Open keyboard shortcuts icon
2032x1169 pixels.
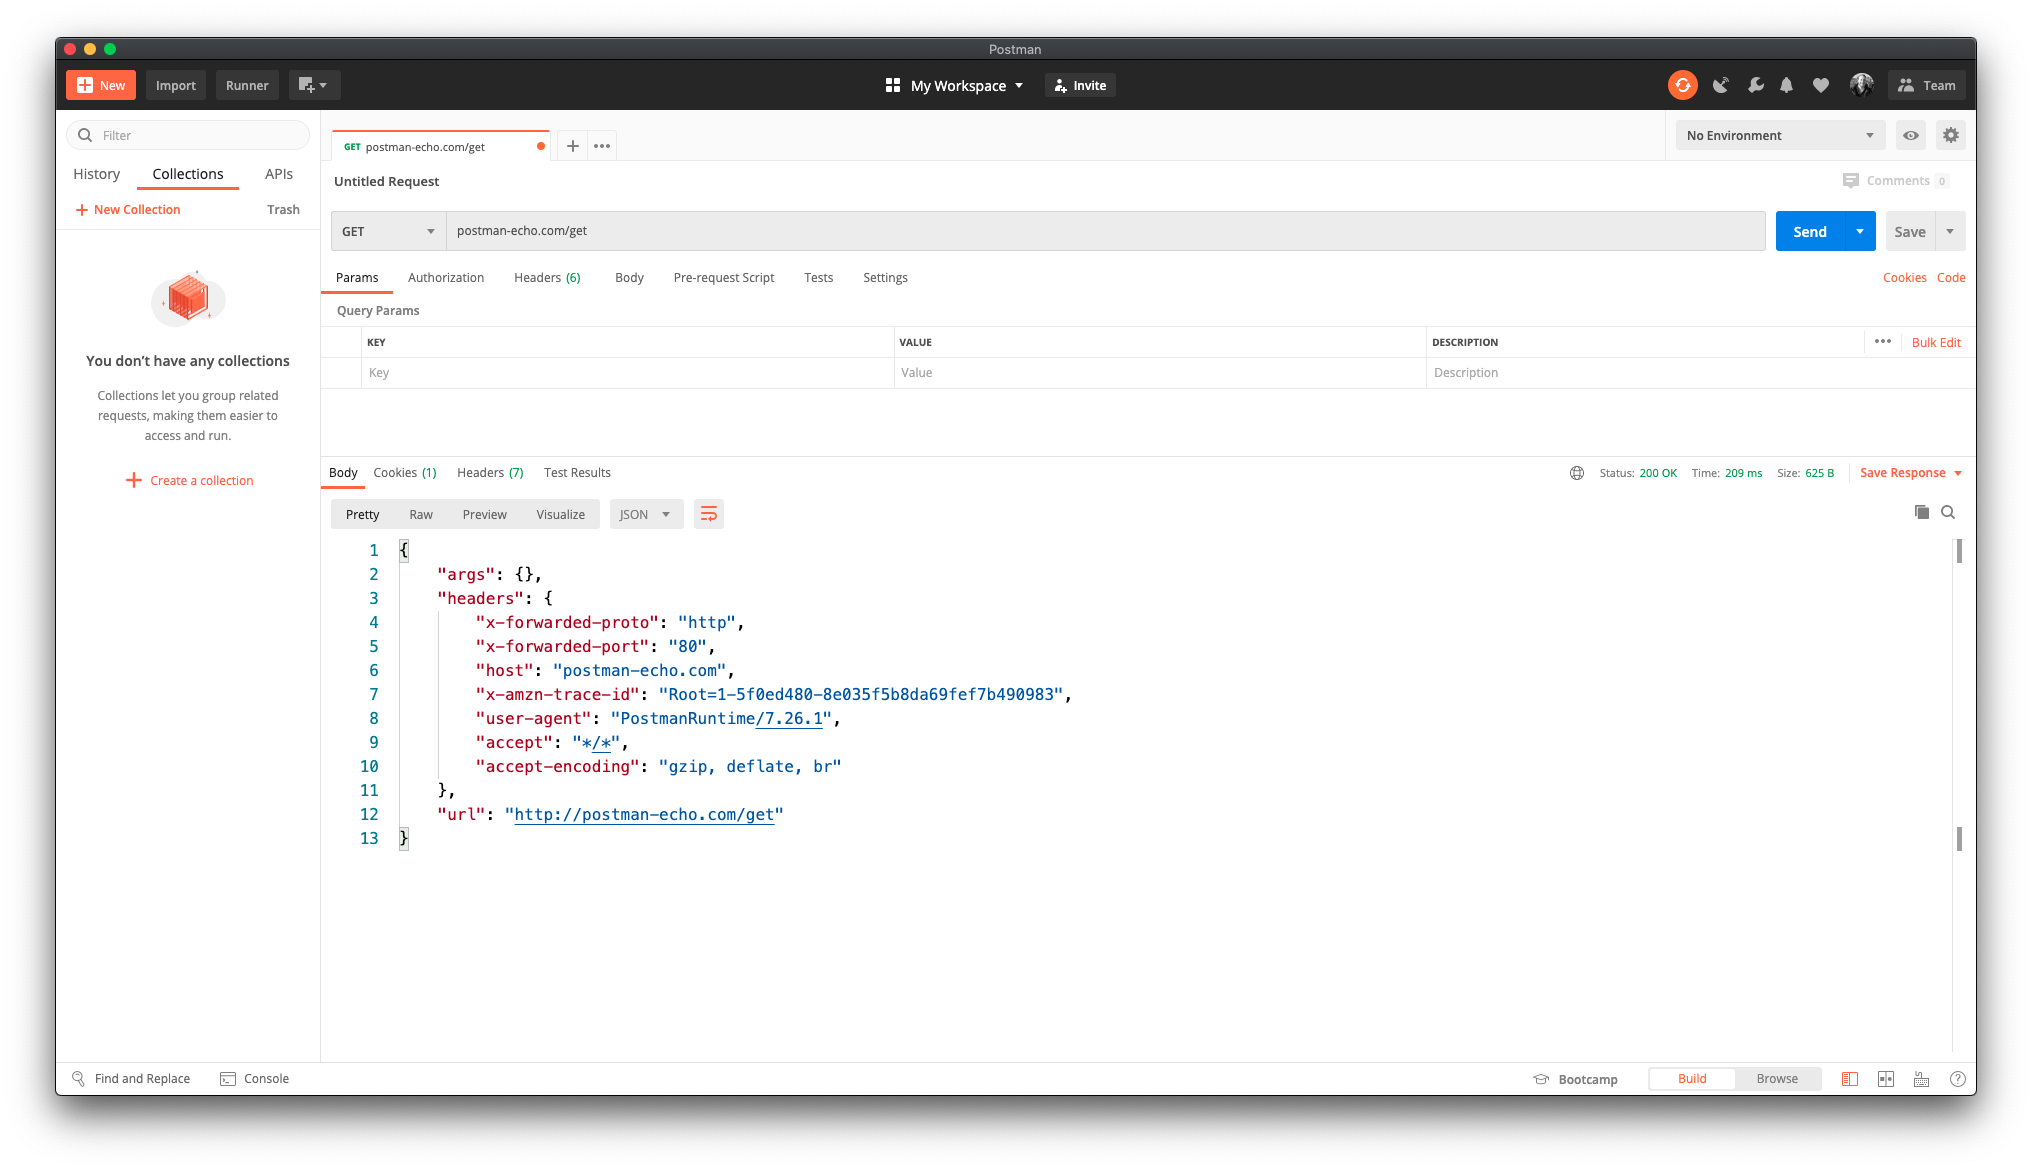click(1921, 1078)
